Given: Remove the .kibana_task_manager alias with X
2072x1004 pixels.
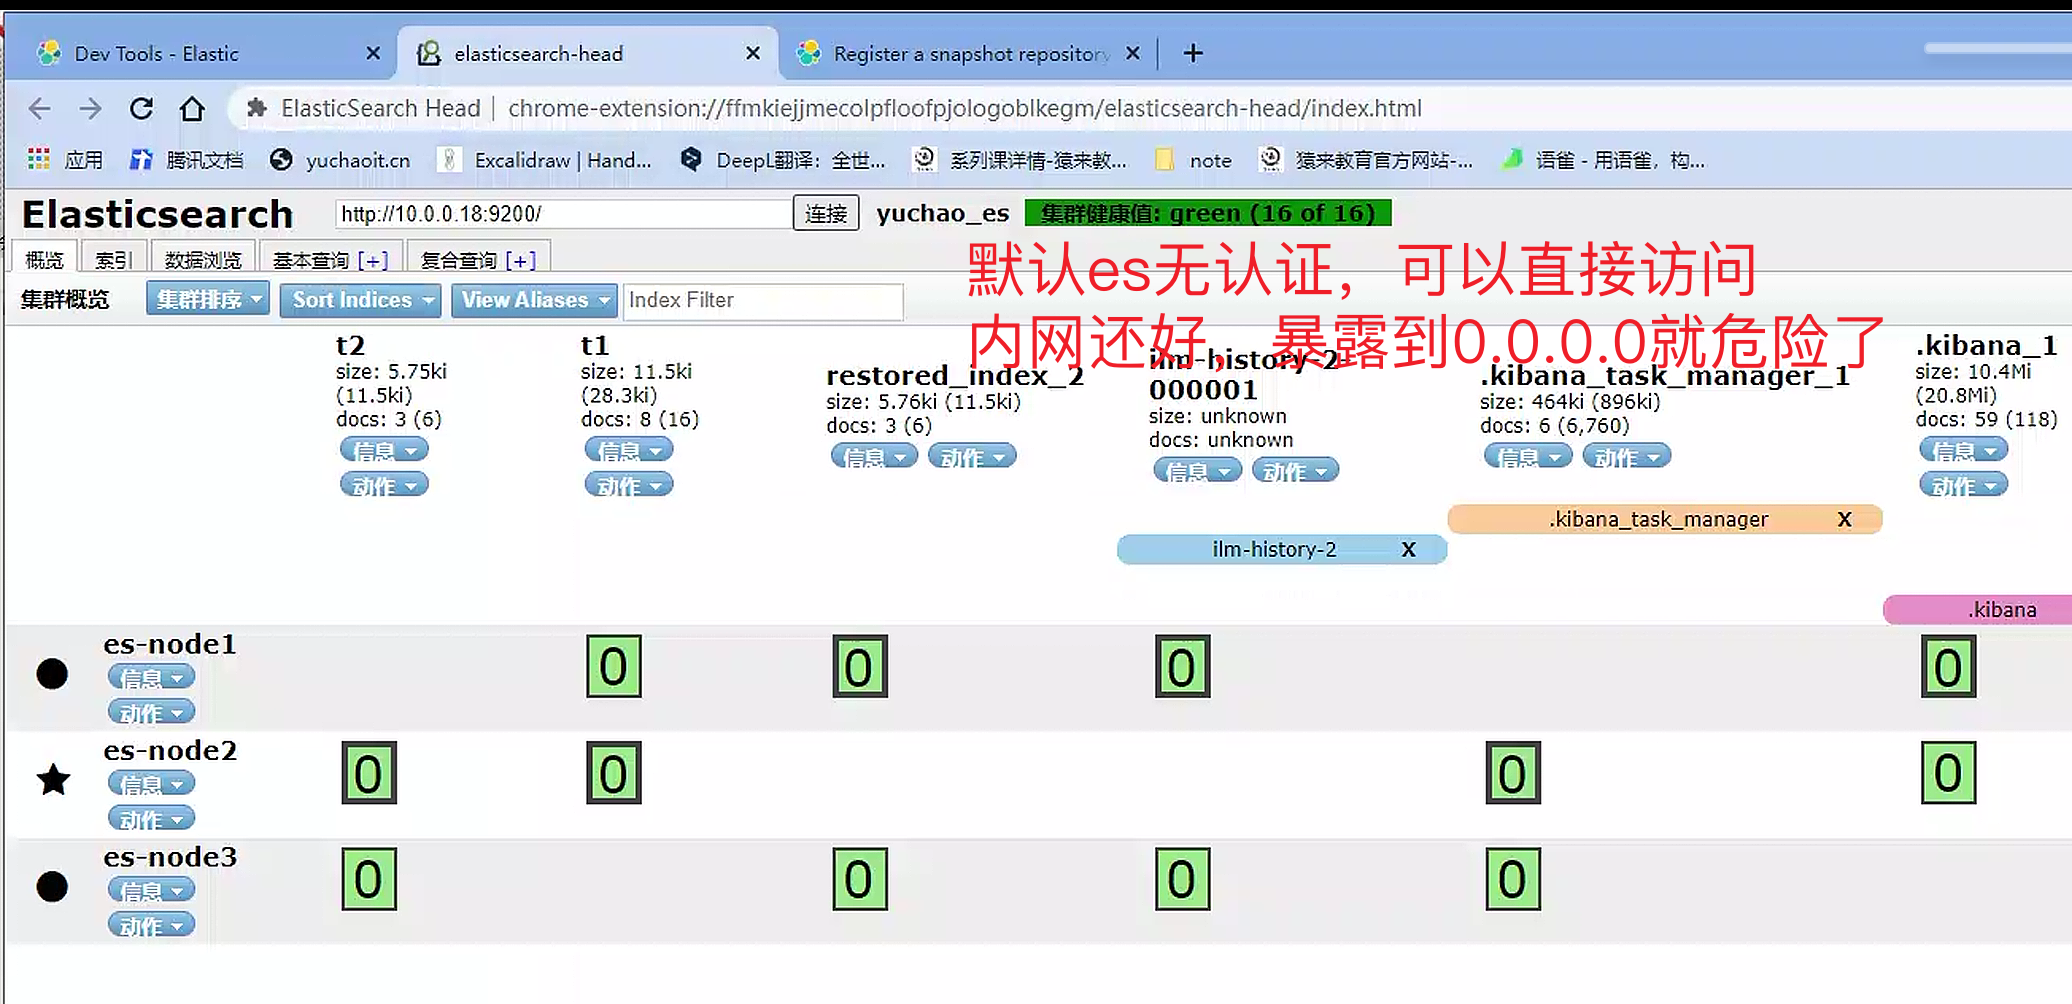Looking at the screenshot, I should coord(1844,519).
